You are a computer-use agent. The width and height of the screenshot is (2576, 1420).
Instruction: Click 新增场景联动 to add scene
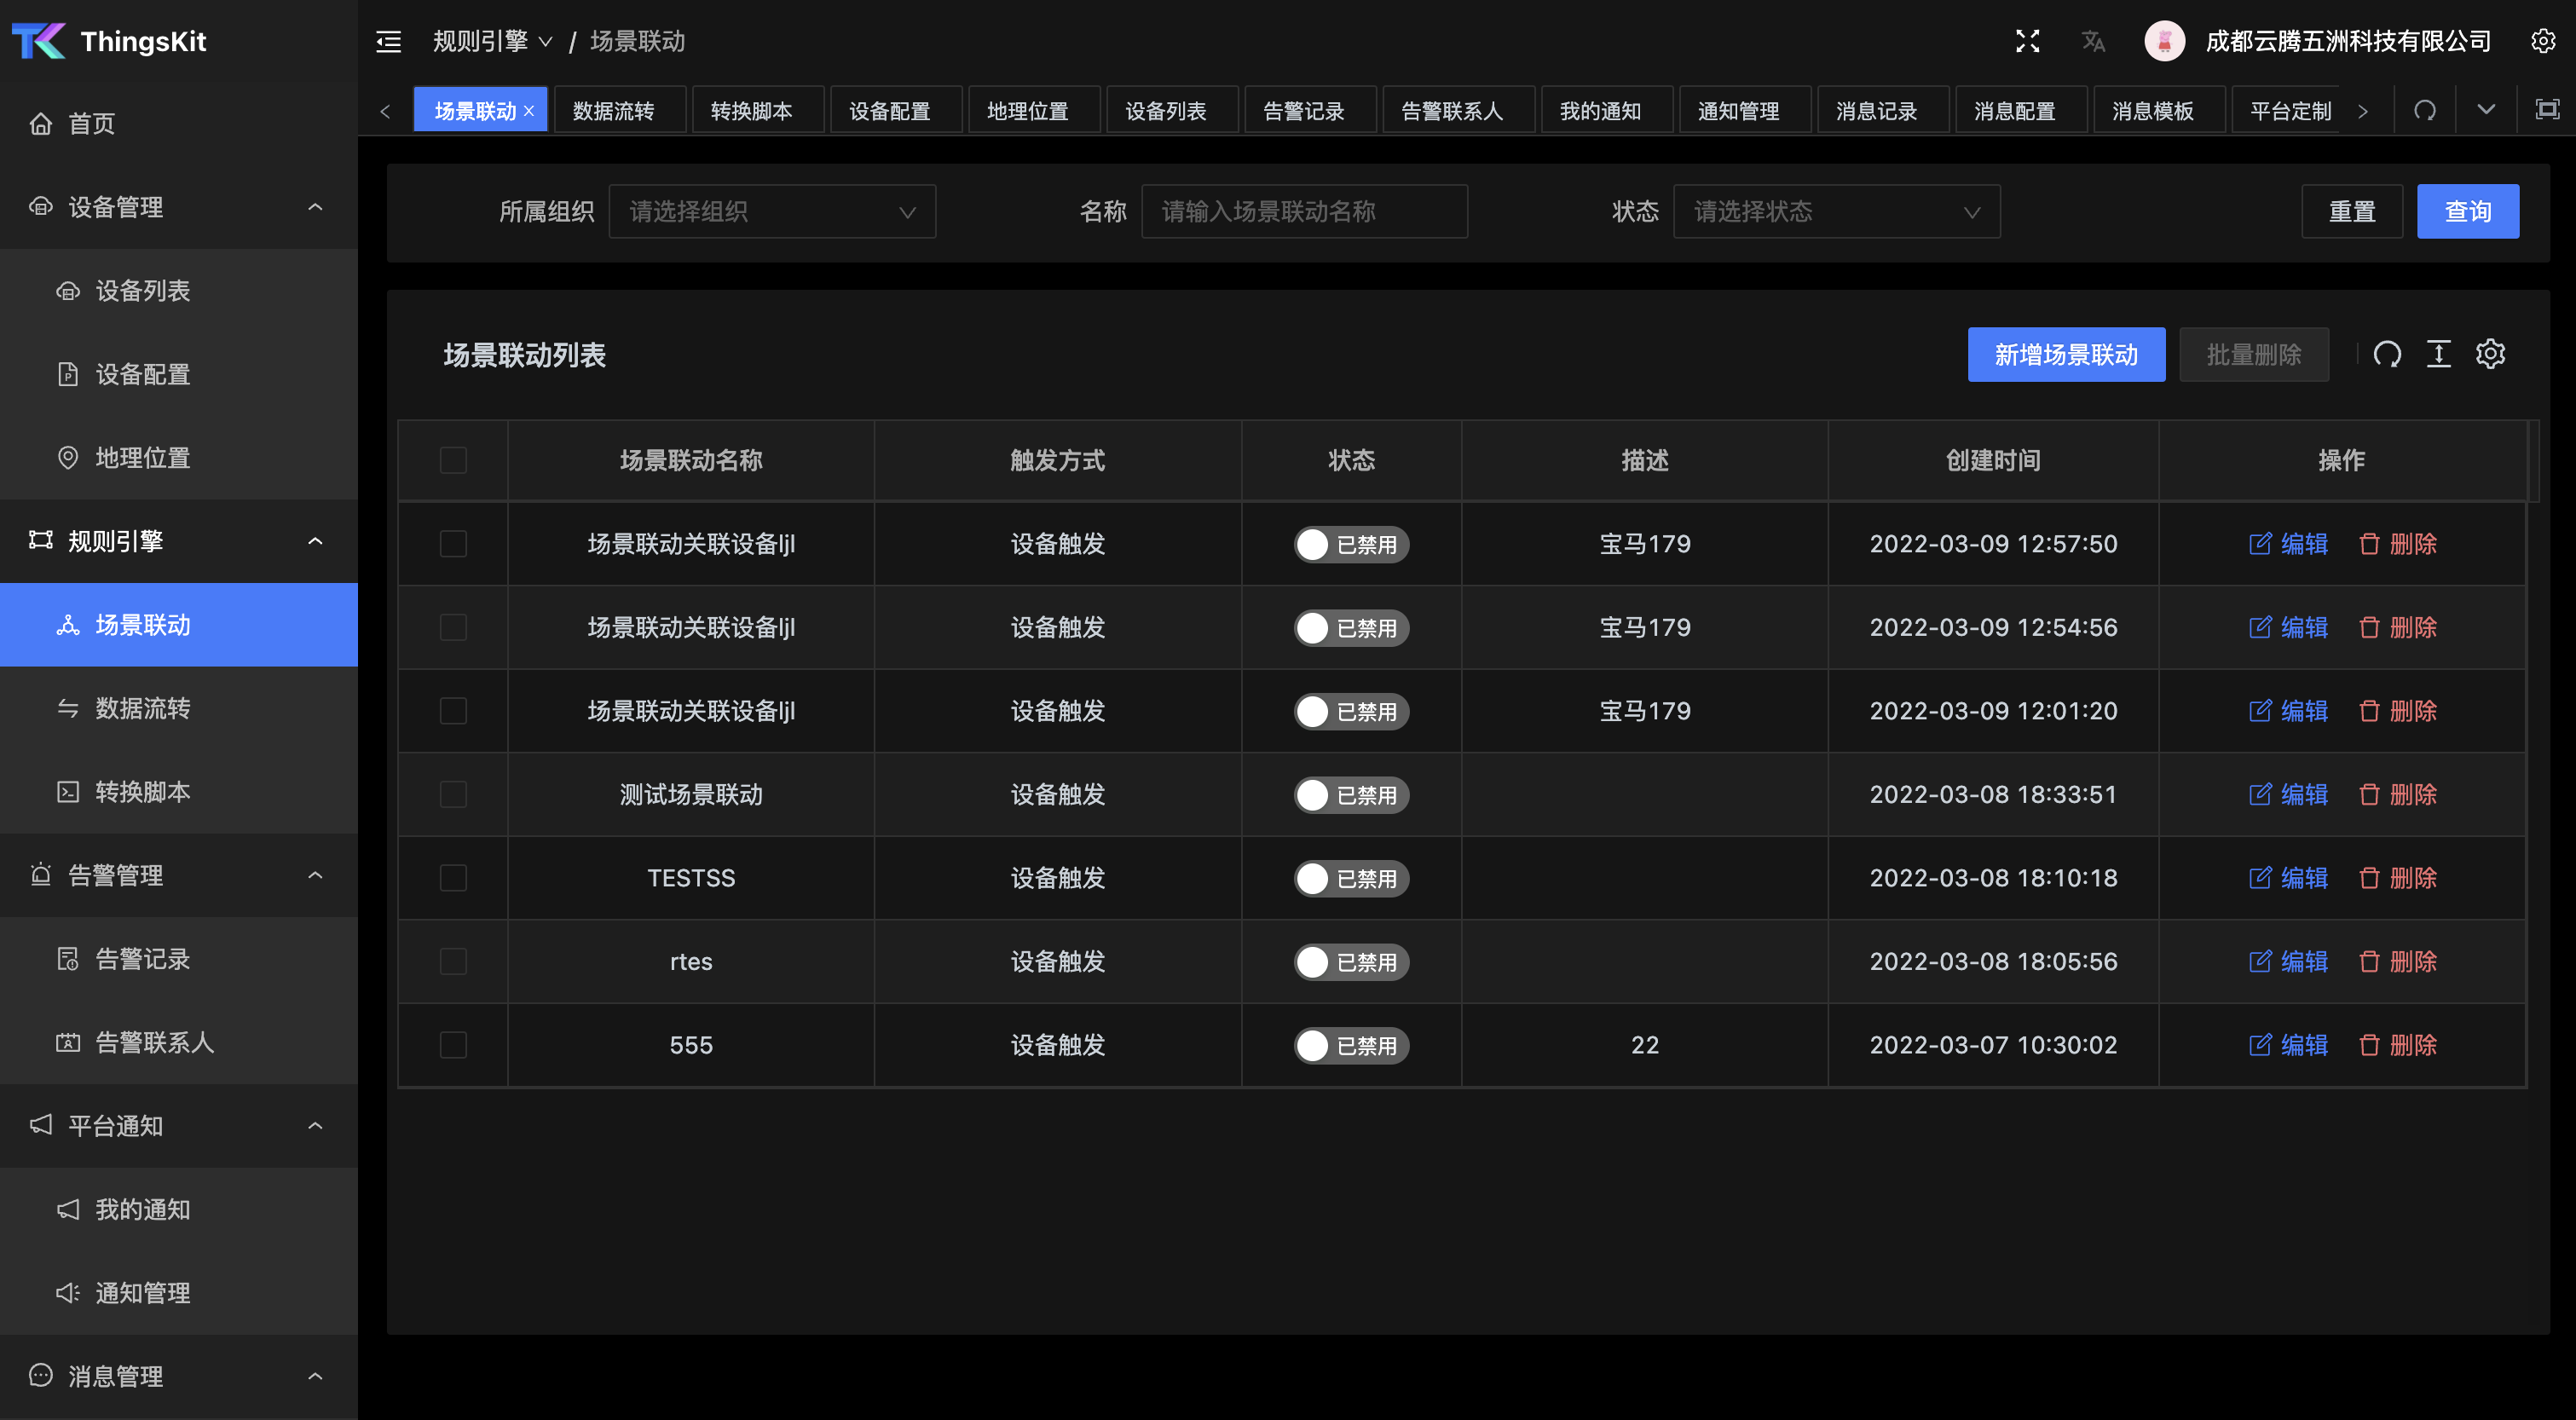click(x=2066, y=354)
